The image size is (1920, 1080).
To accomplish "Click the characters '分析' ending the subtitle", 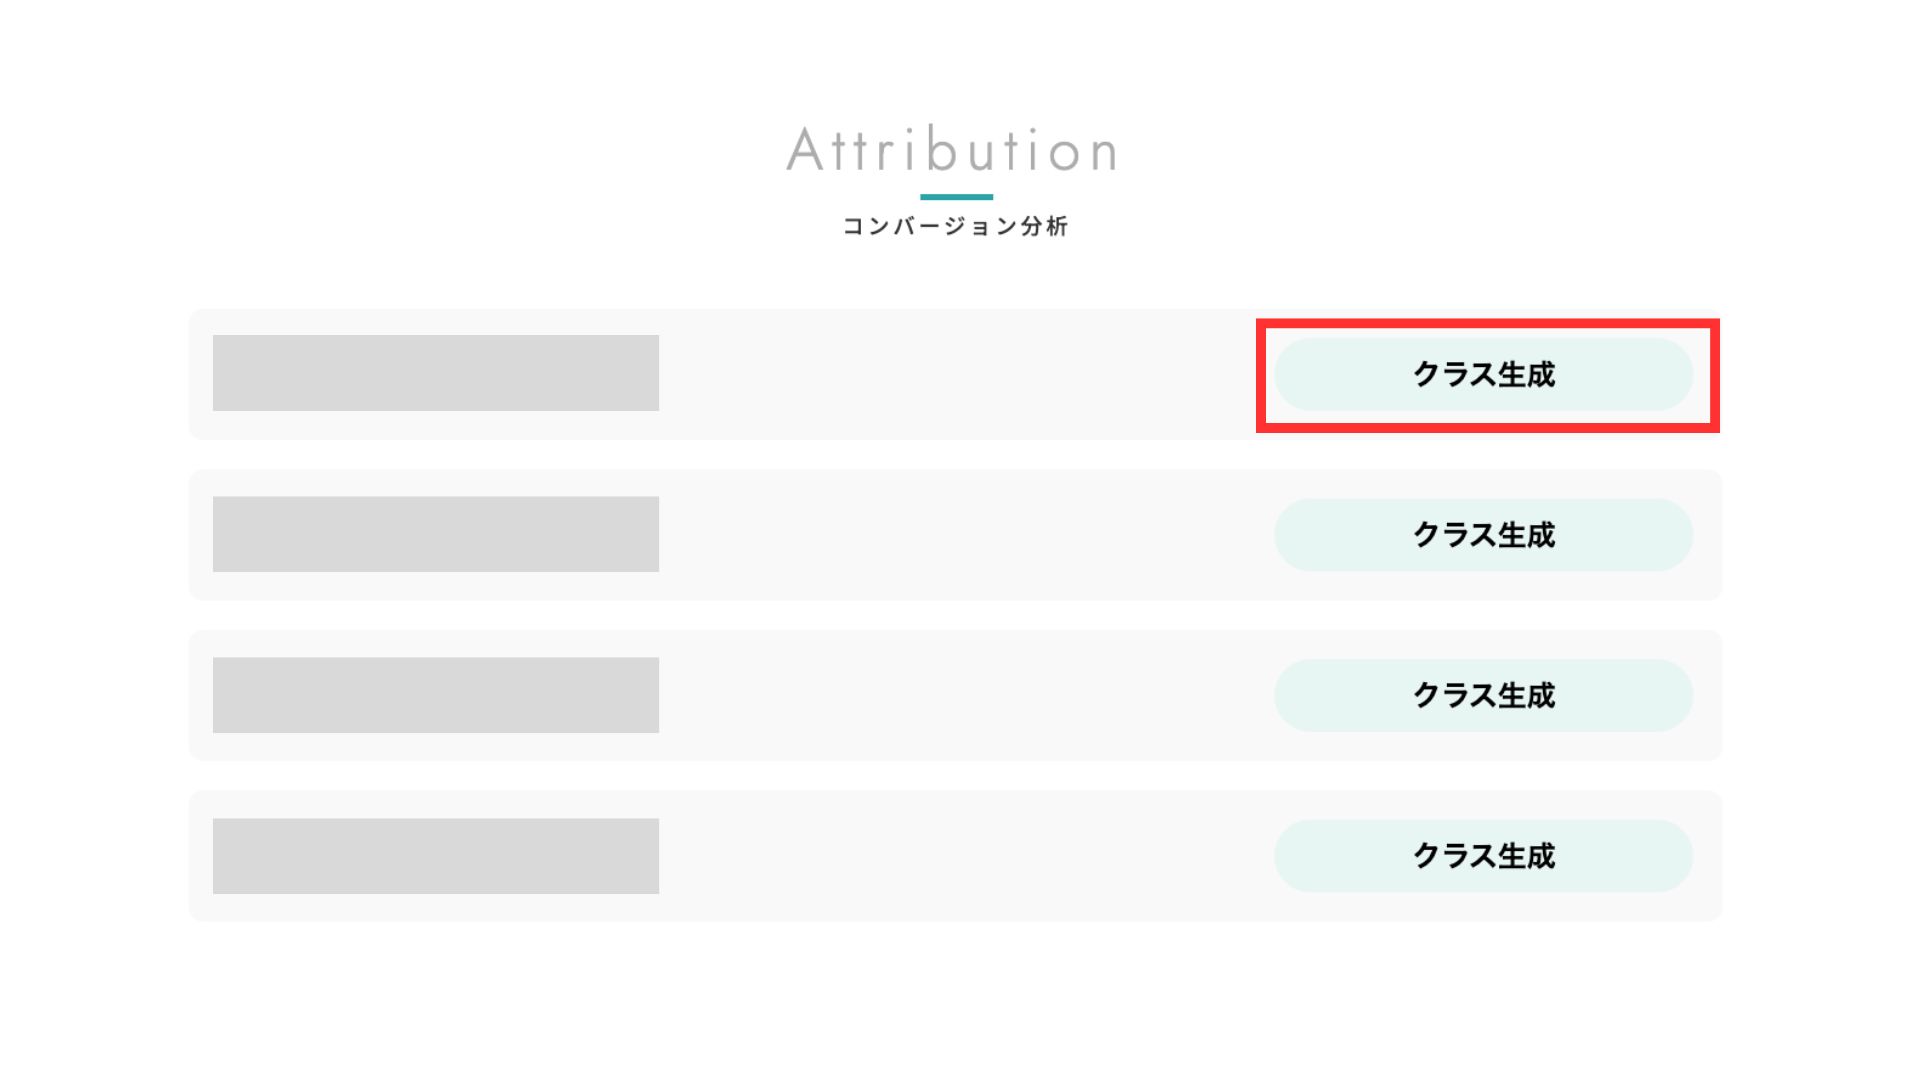I will coord(1045,227).
